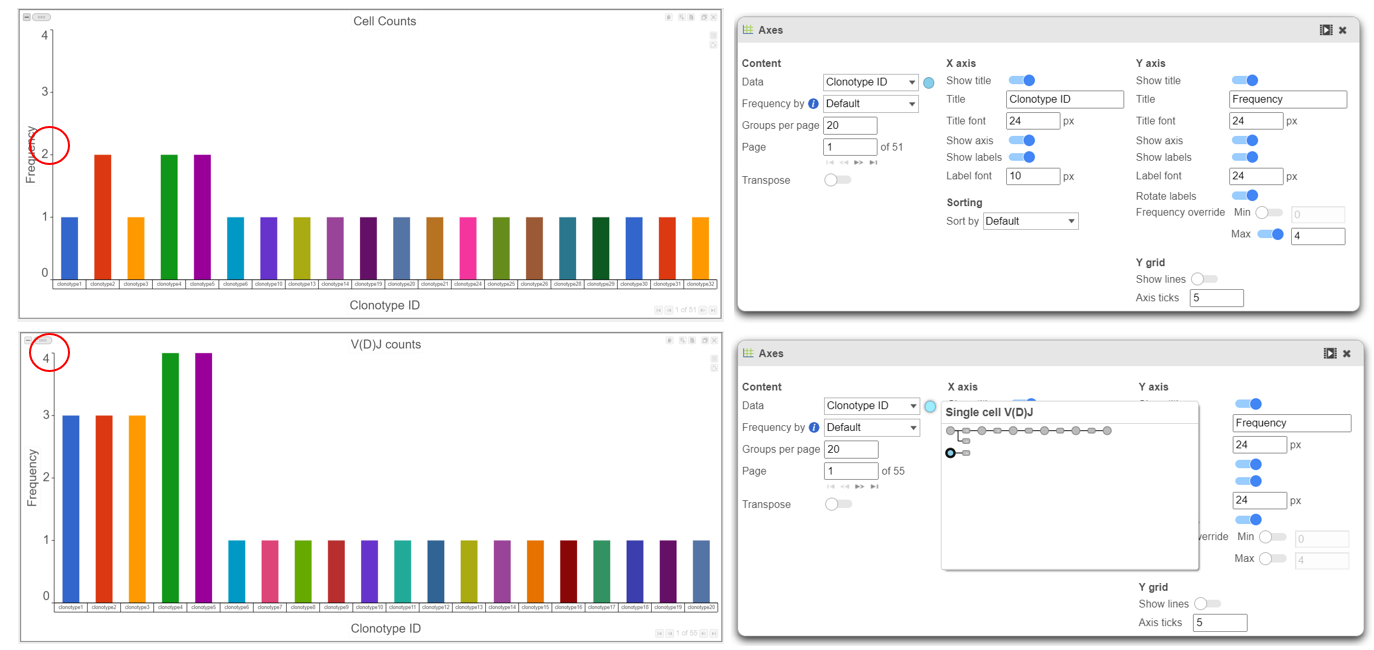
Task: Click the dock icon in top Axes header
Action: 1326,30
